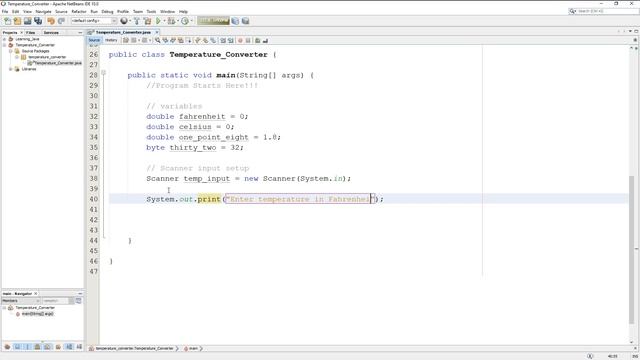Select the Temperature_Converter class in the Navigator
The width and height of the screenshot is (640, 360).
35,308
